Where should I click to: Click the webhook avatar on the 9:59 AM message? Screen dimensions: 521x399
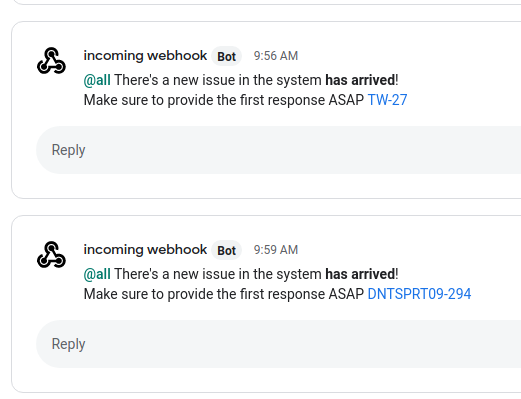[51, 255]
